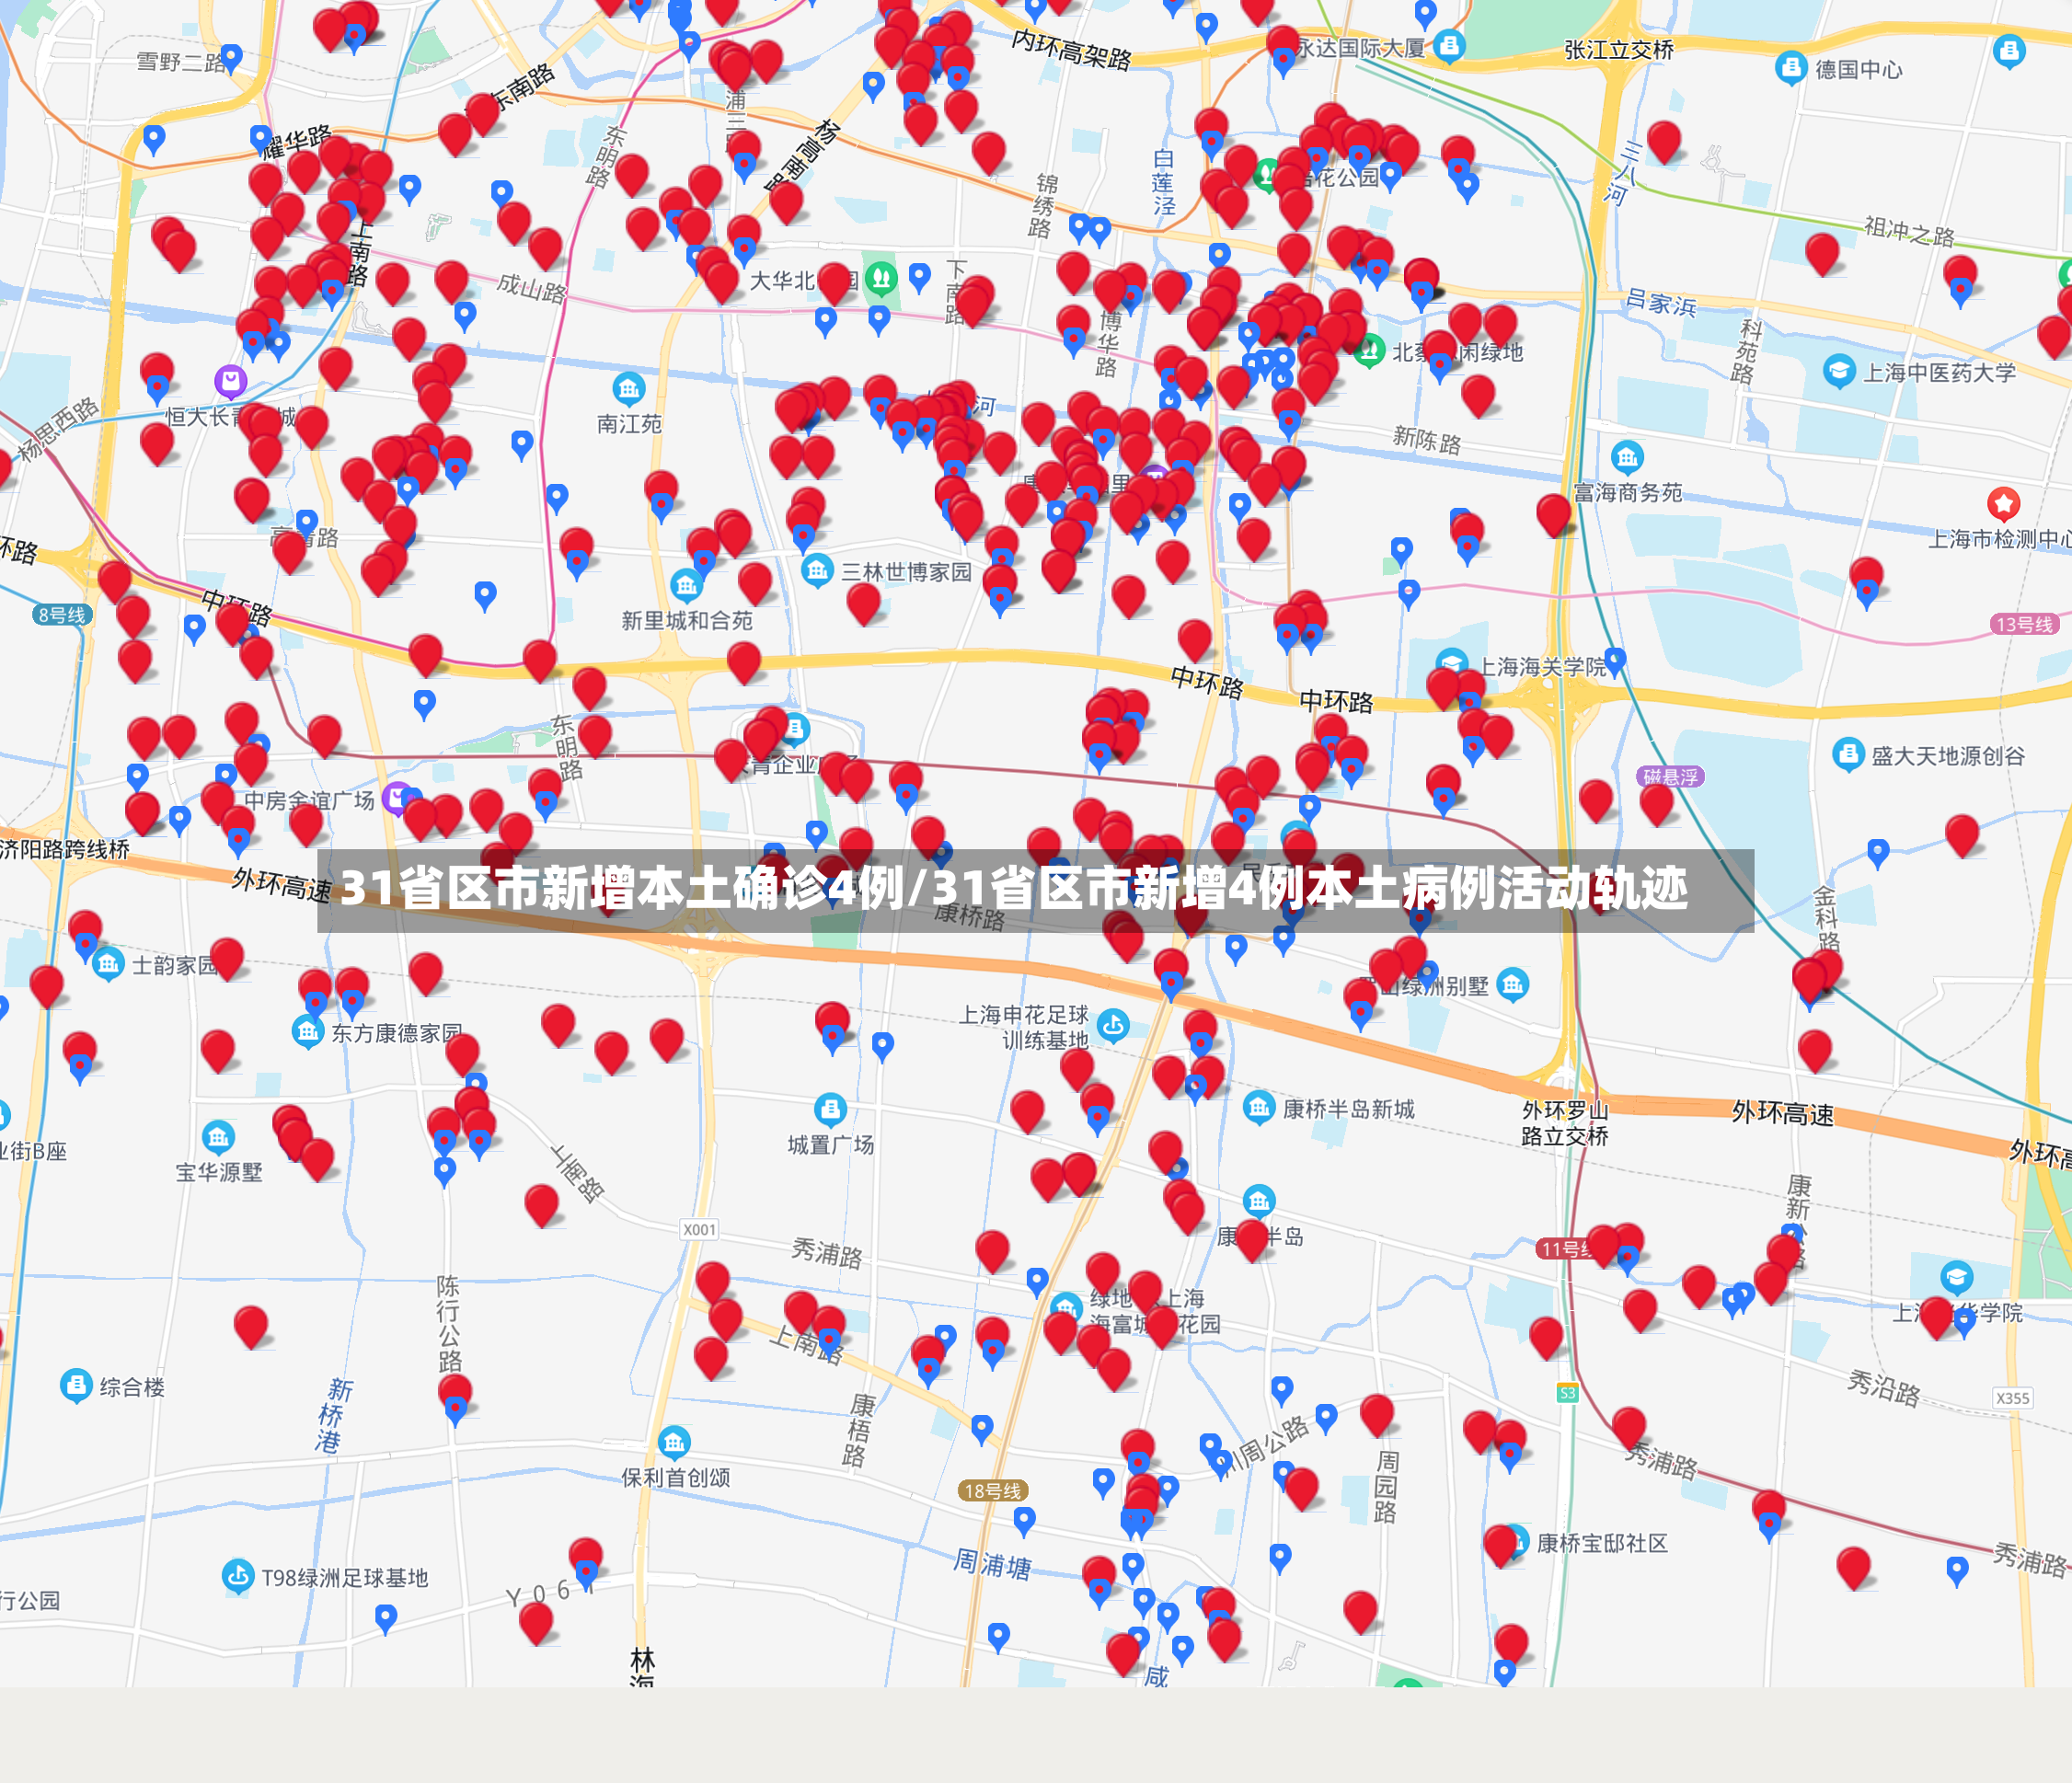Select the 永达国际大厦 marker icon
Screen dimensions: 2072x1783
click(x=1449, y=45)
